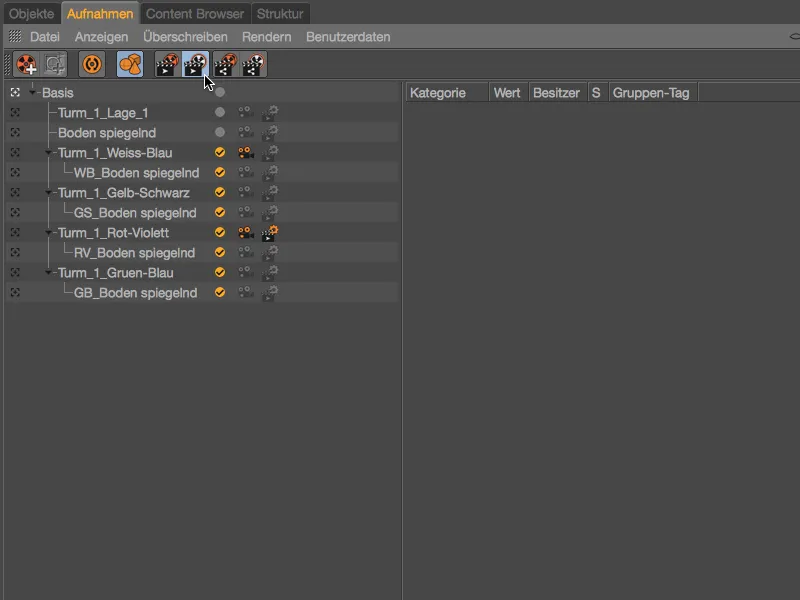
Task: Click the camera icon for GS_Boden spiegelnd
Action: point(245,212)
